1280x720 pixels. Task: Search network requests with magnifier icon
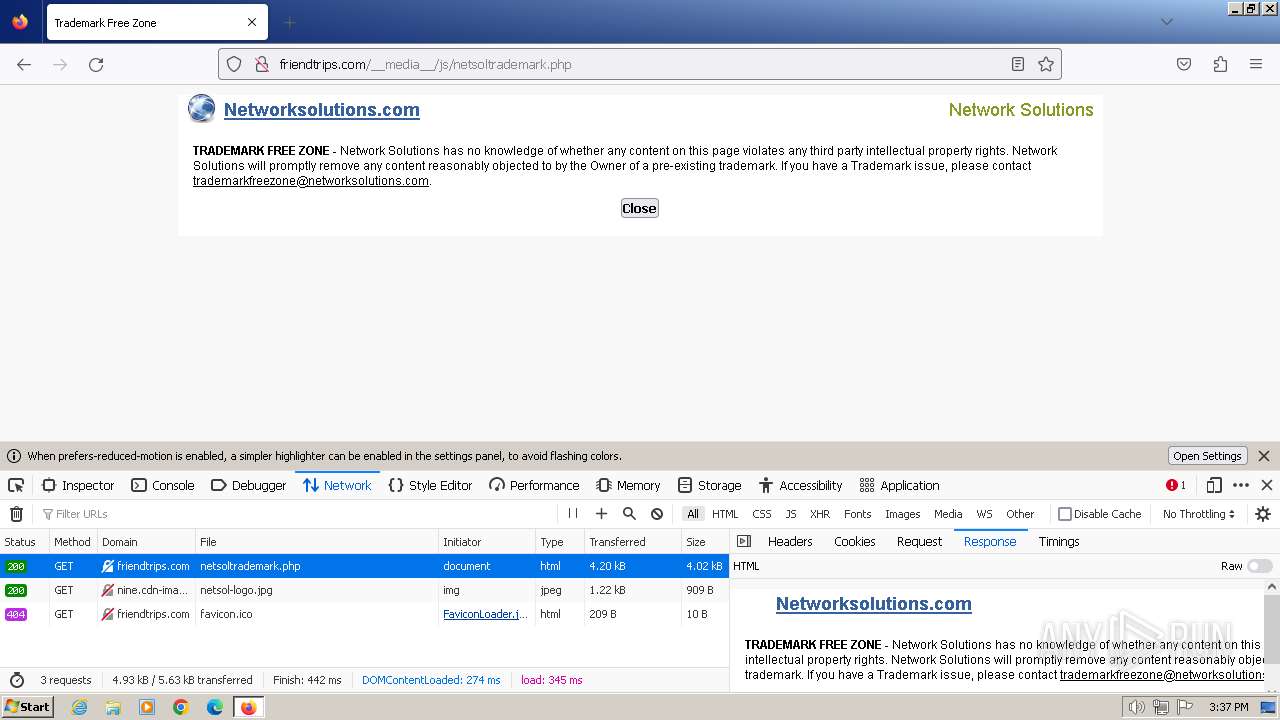[629, 514]
